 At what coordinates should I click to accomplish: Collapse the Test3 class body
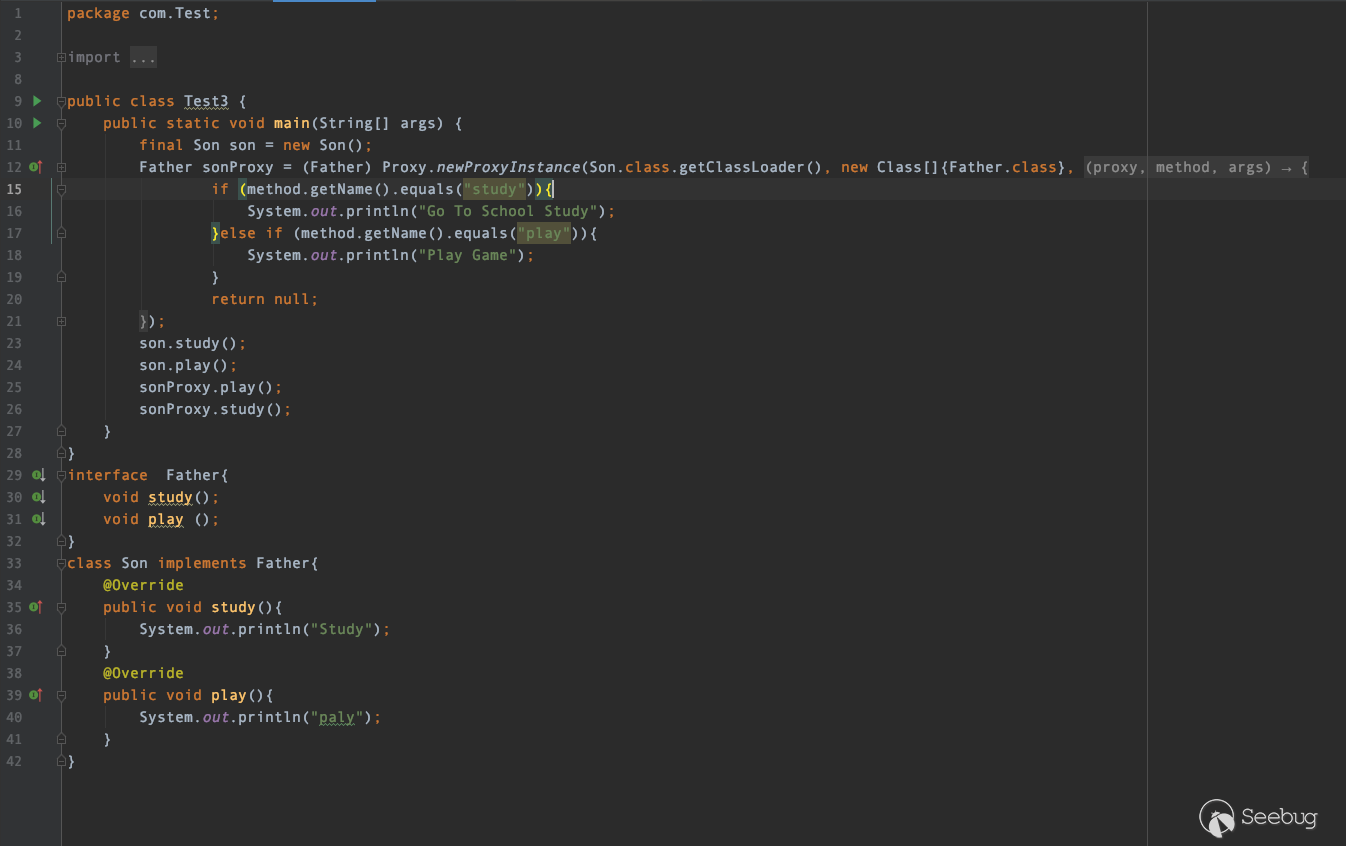[x=61, y=101]
